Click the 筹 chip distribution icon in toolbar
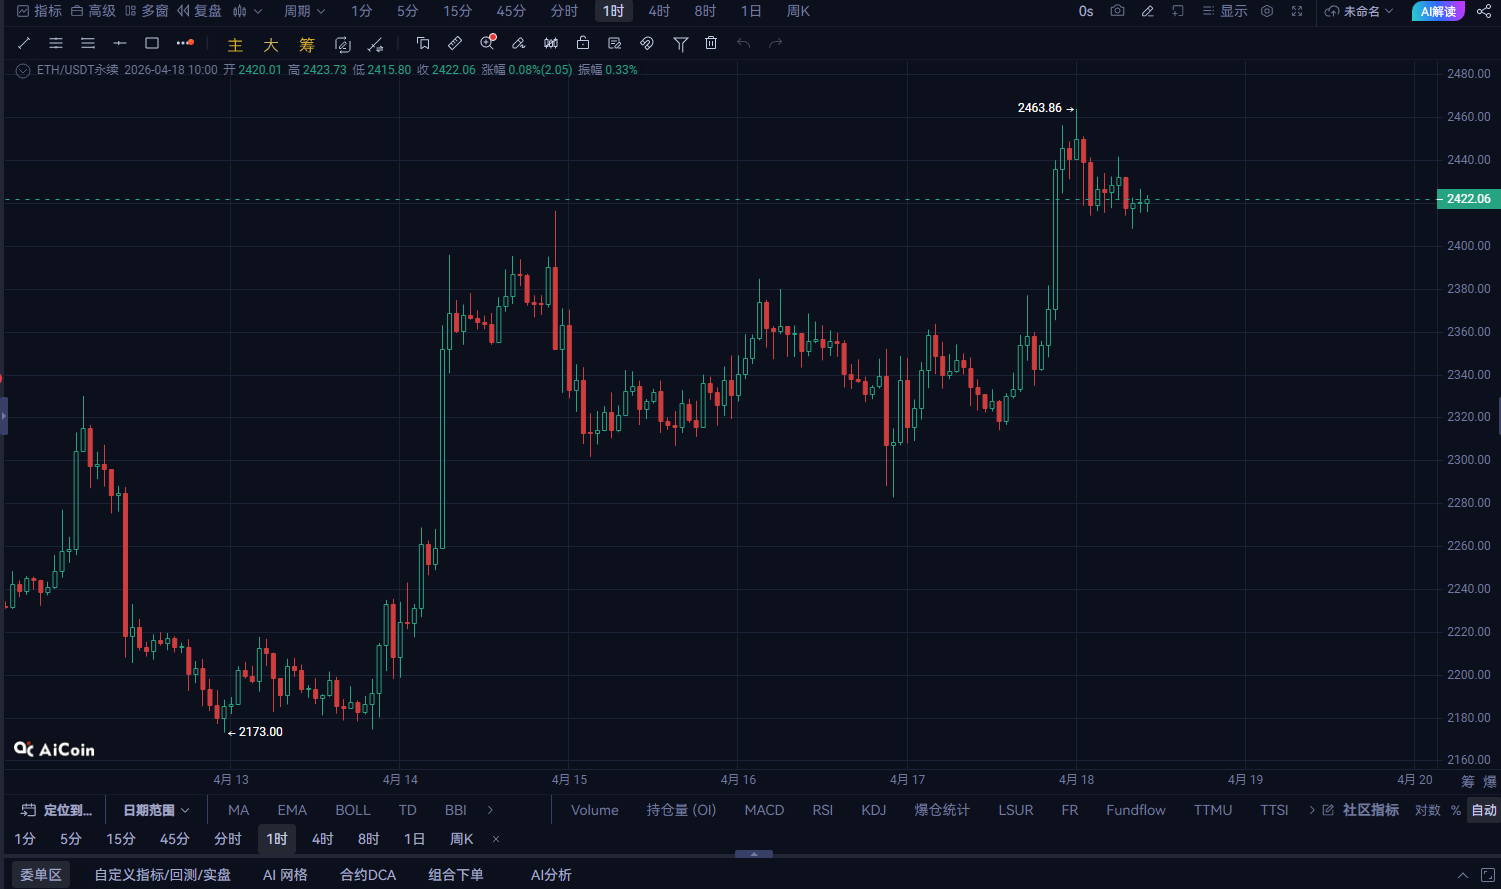 click(x=307, y=45)
